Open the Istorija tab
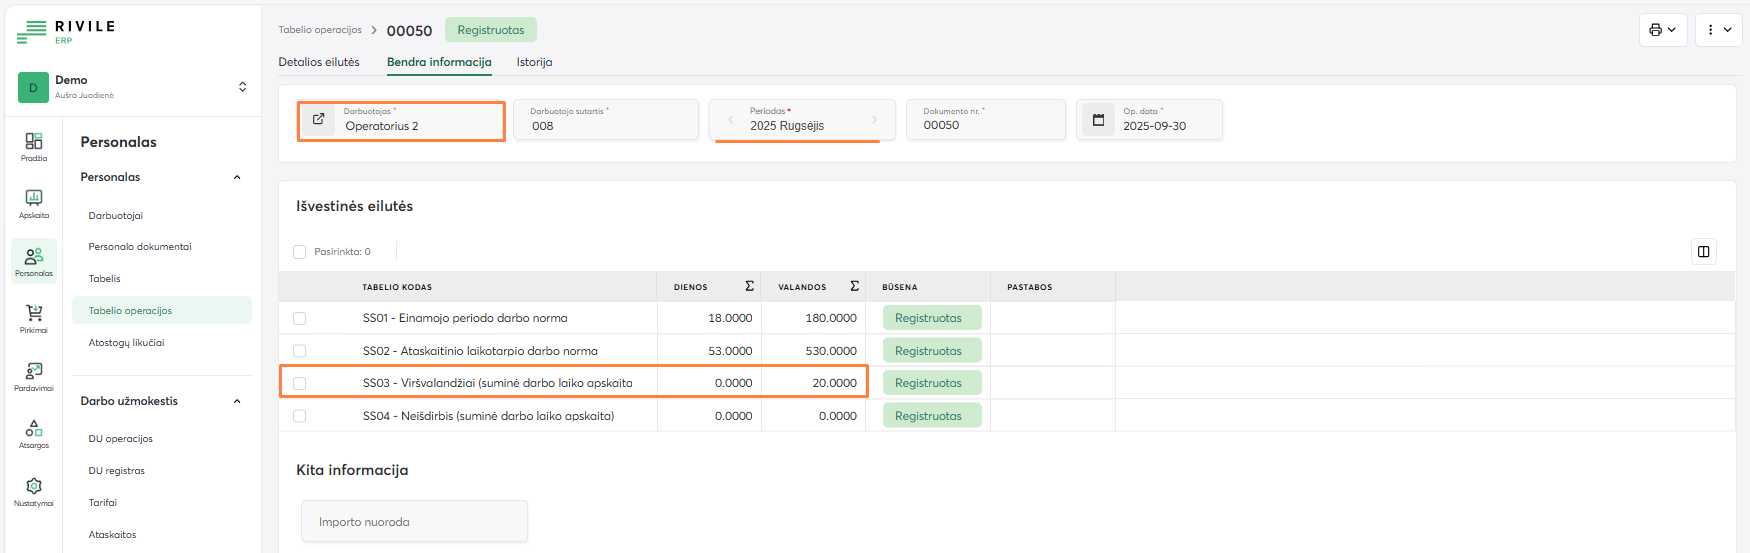 pyautogui.click(x=534, y=62)
